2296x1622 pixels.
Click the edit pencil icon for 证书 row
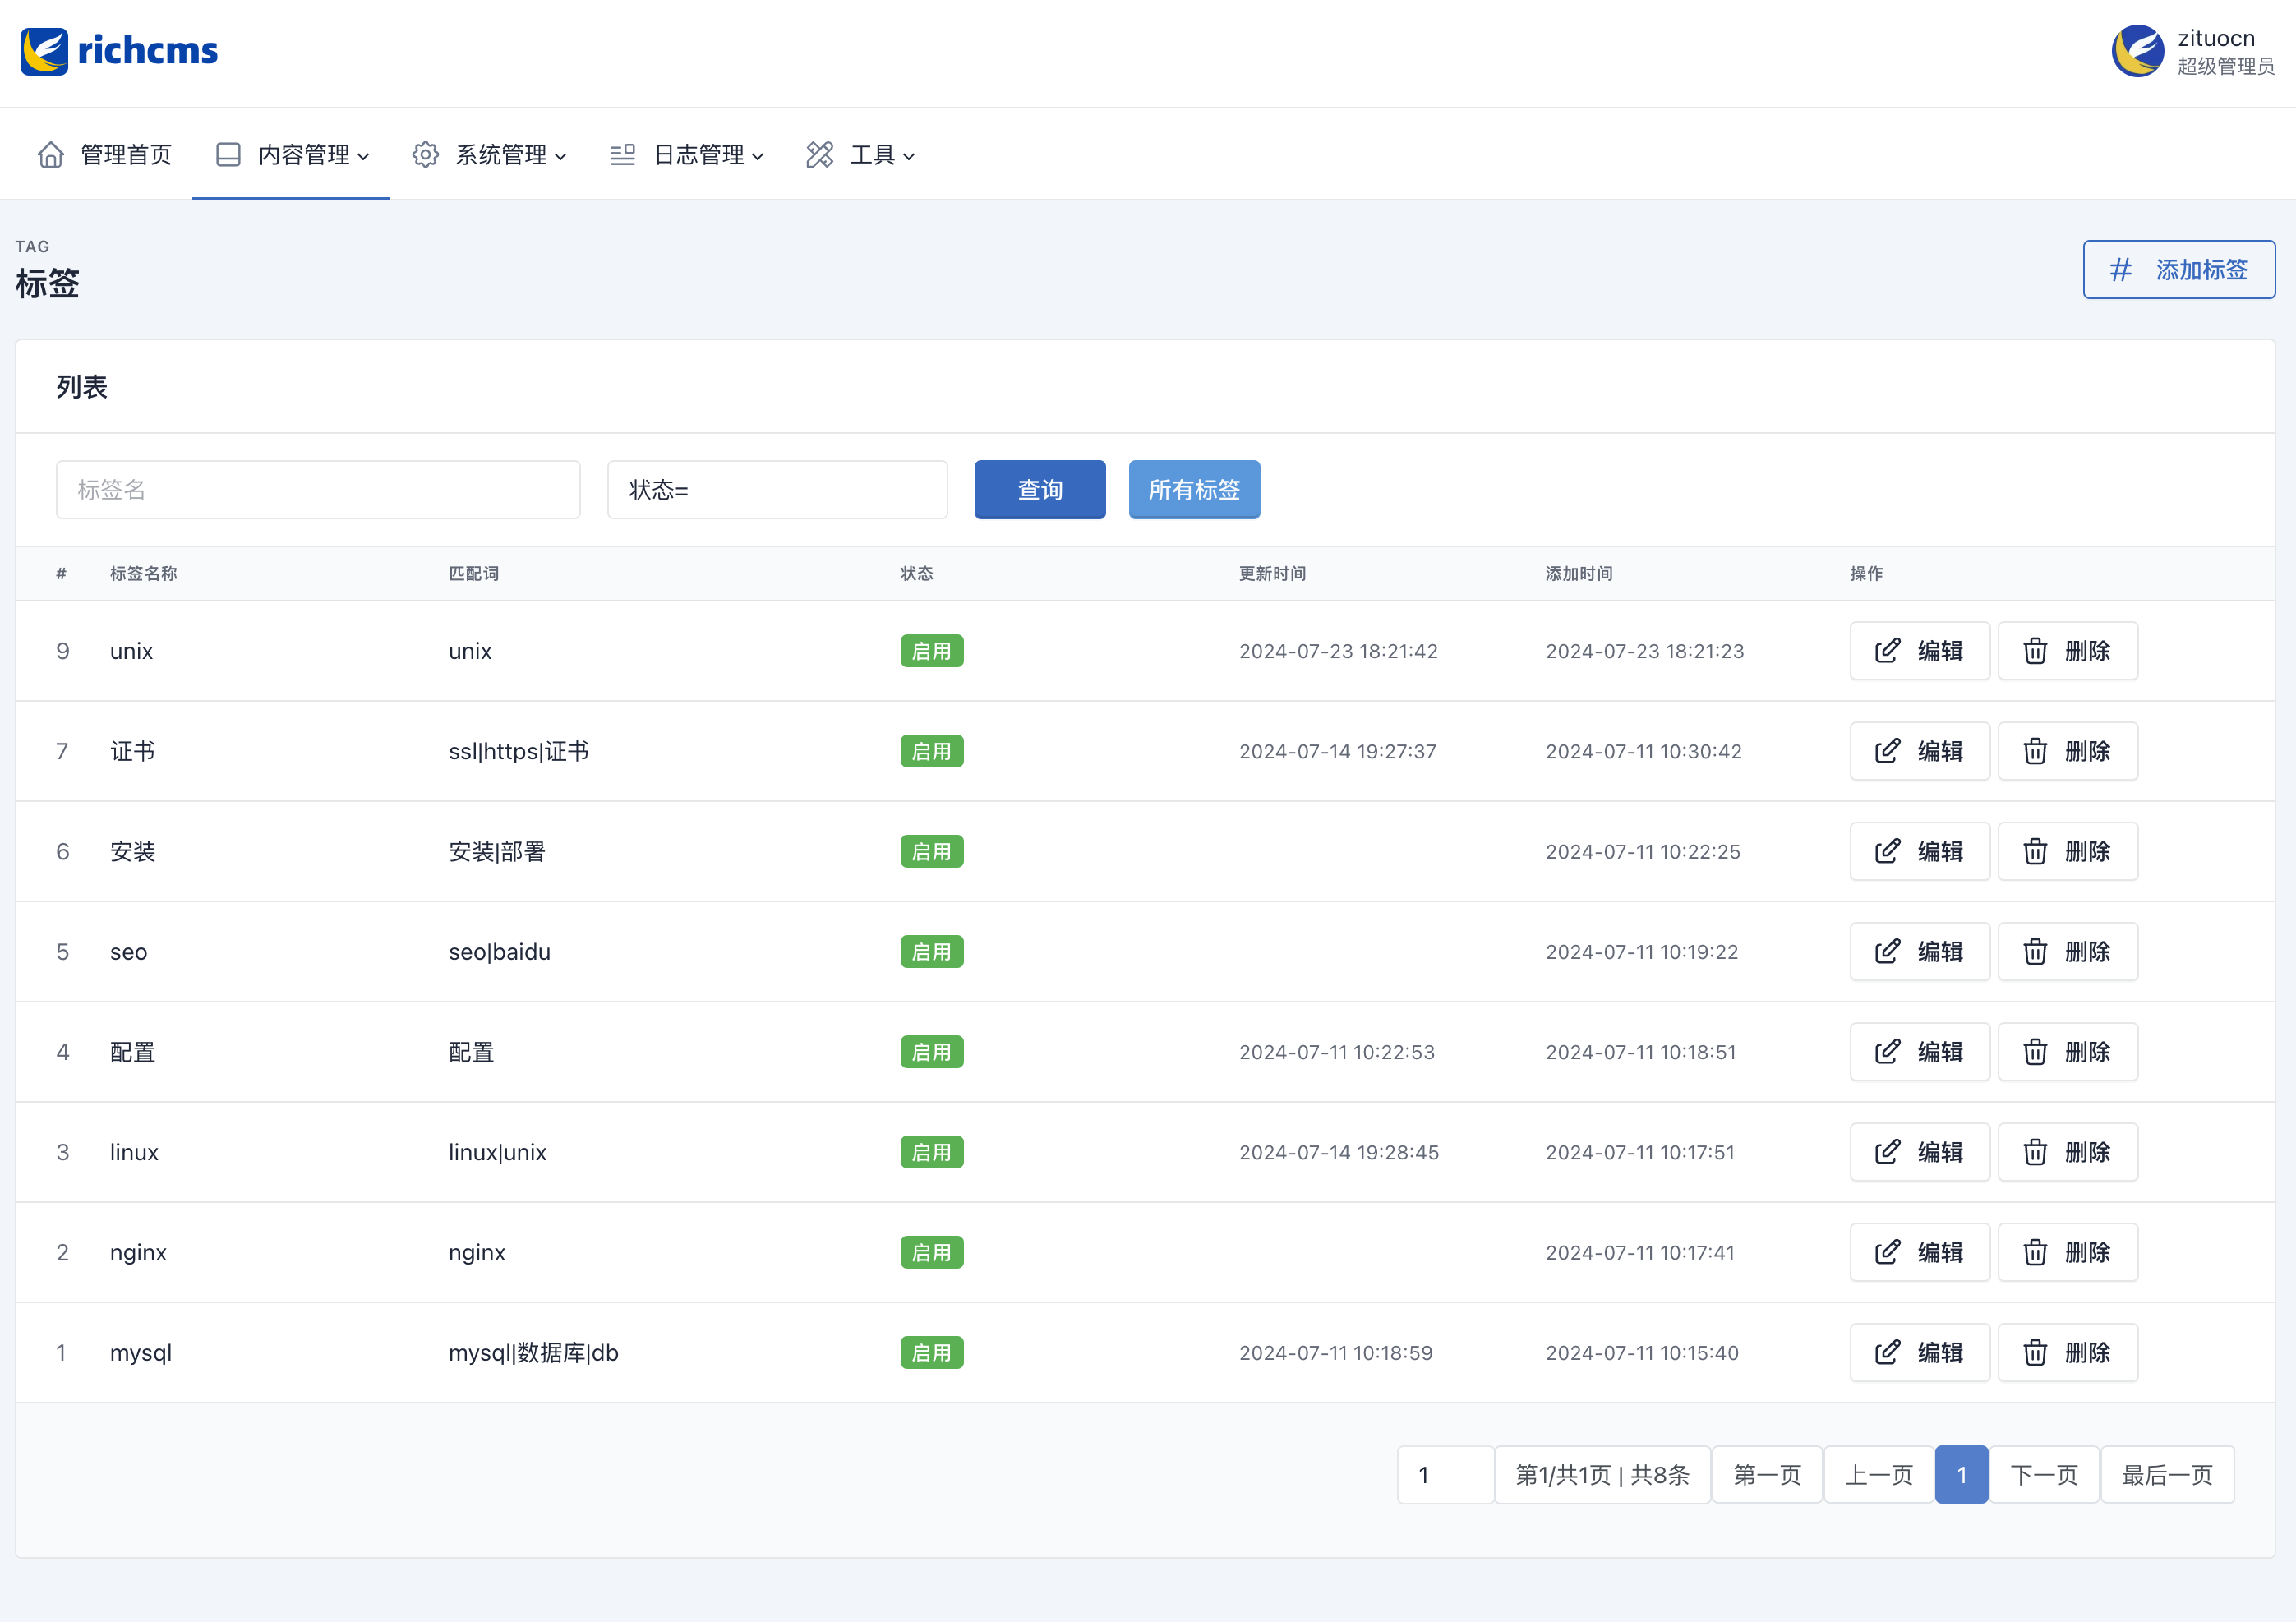1887,751
